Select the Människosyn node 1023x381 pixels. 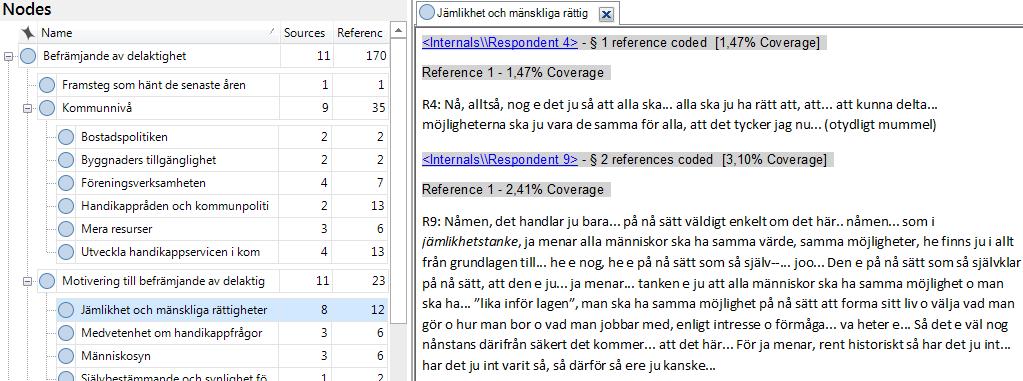(x=222, y=356)
